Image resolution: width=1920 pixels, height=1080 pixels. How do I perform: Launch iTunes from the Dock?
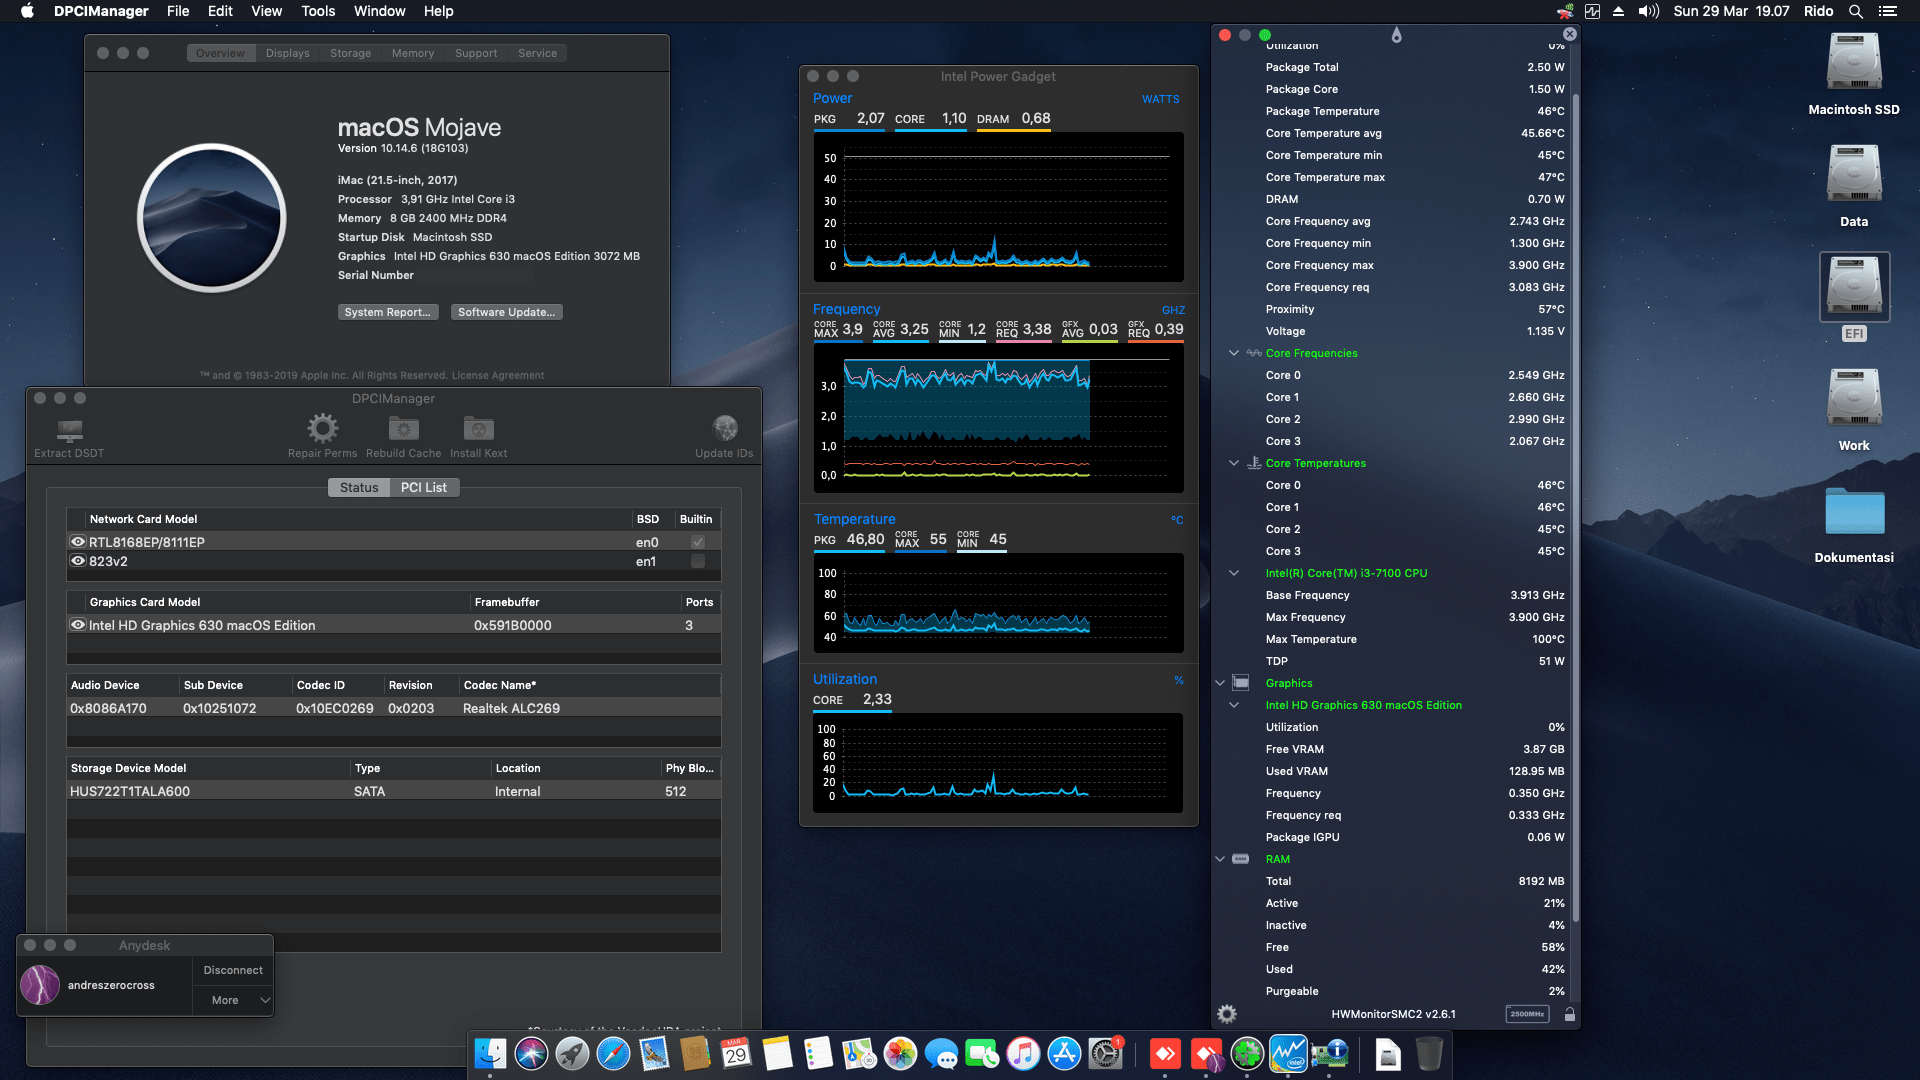(x=1023, y=1054)
